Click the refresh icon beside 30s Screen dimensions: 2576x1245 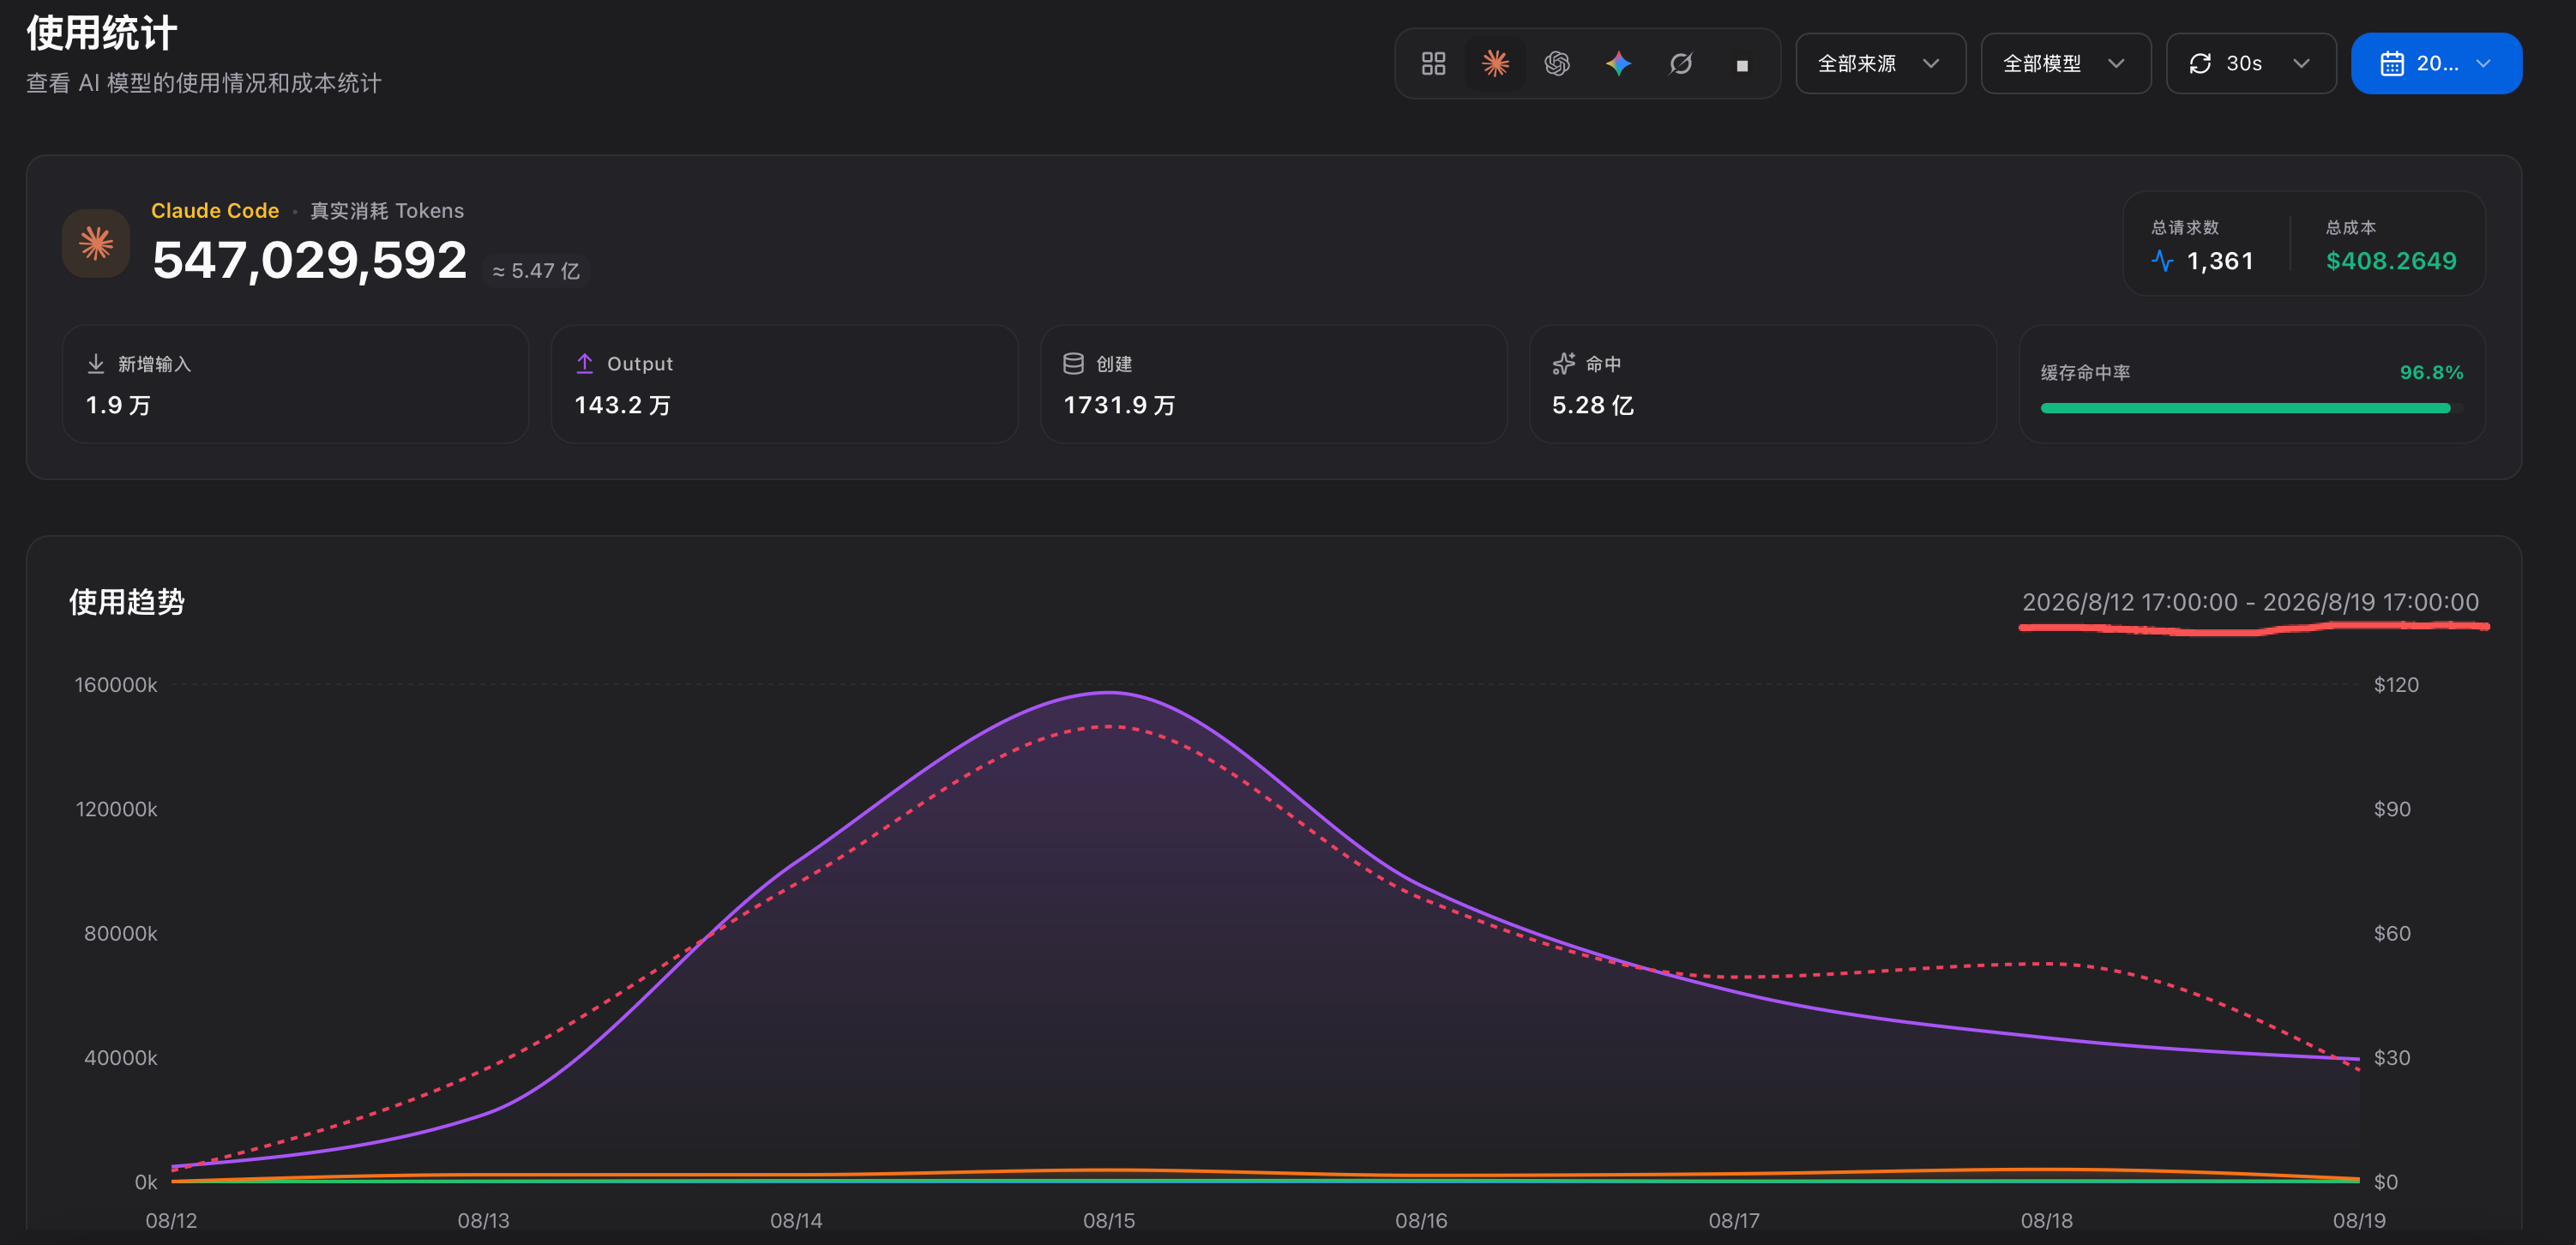pos(2200,64)
